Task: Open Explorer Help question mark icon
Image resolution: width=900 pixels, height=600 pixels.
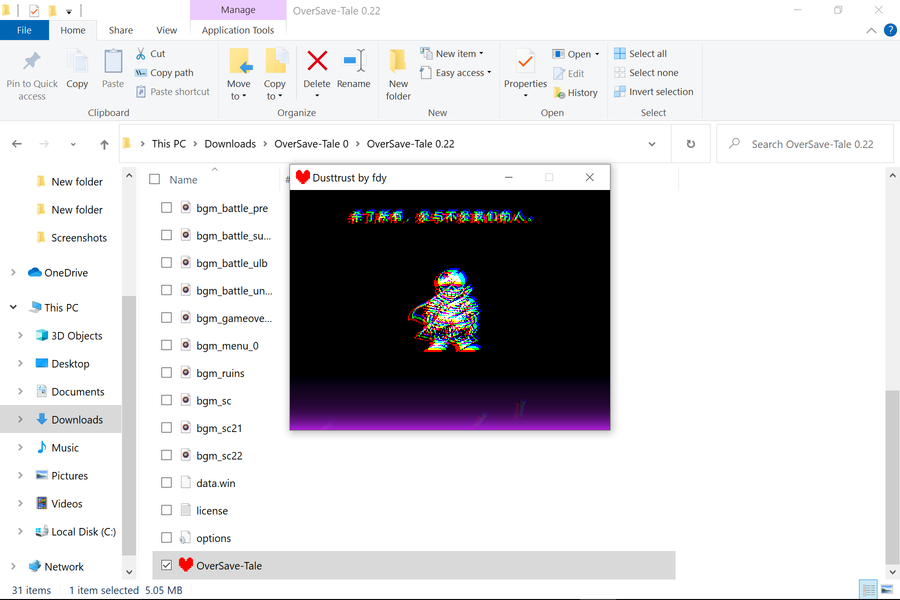Action: (890, 30)
